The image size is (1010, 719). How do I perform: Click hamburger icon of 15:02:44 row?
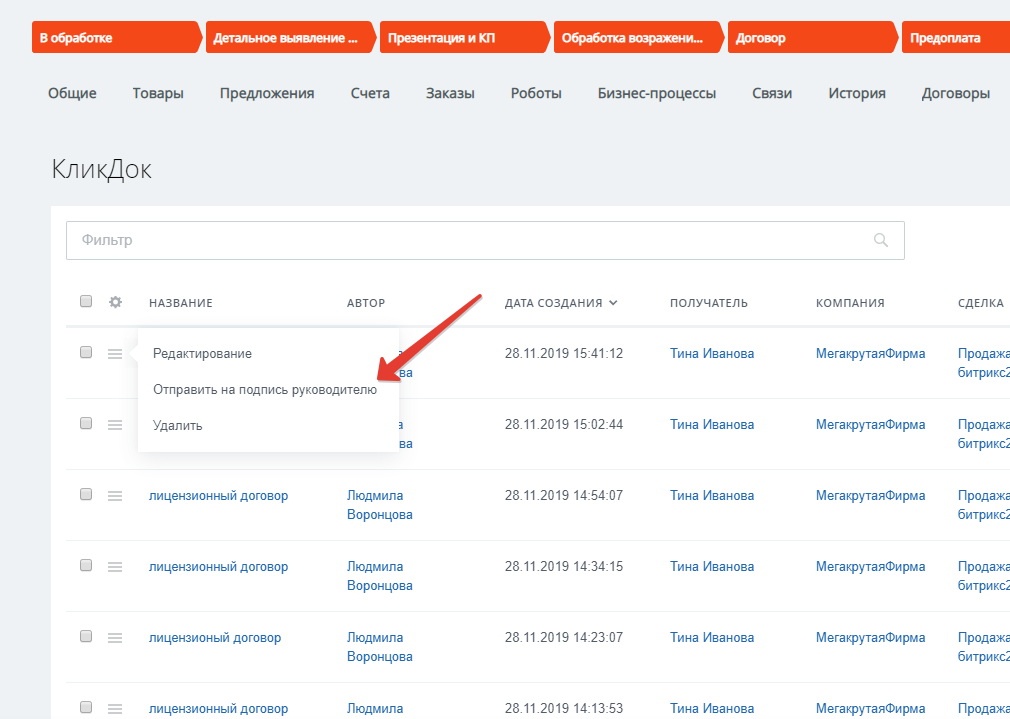tap(115, 425)
